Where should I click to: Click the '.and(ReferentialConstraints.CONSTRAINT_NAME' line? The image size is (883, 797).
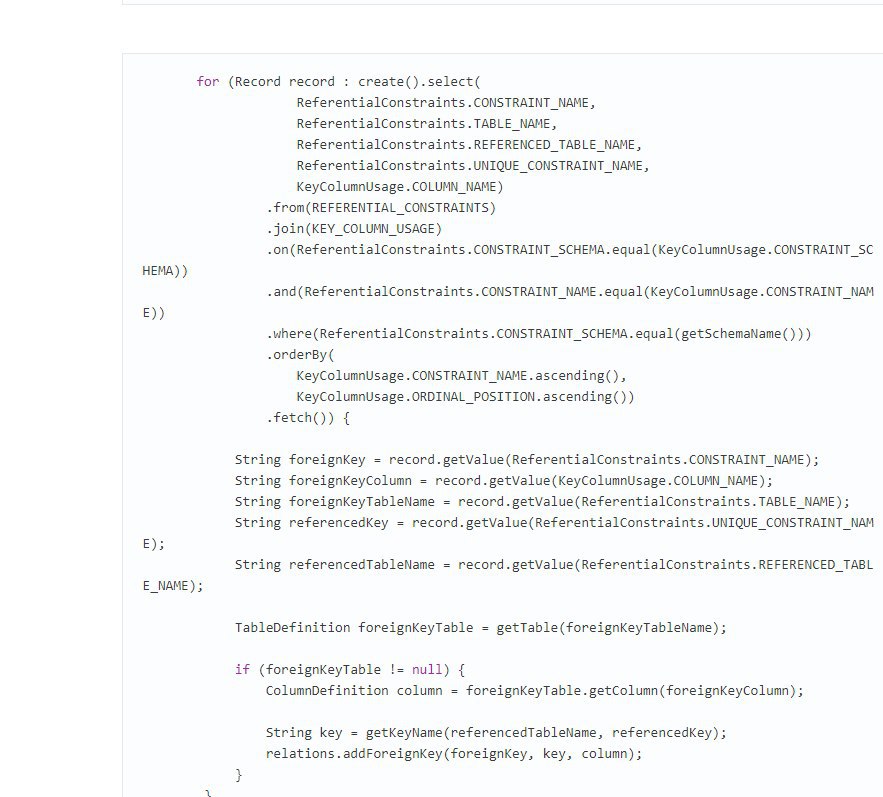click(x=570, y=292)
